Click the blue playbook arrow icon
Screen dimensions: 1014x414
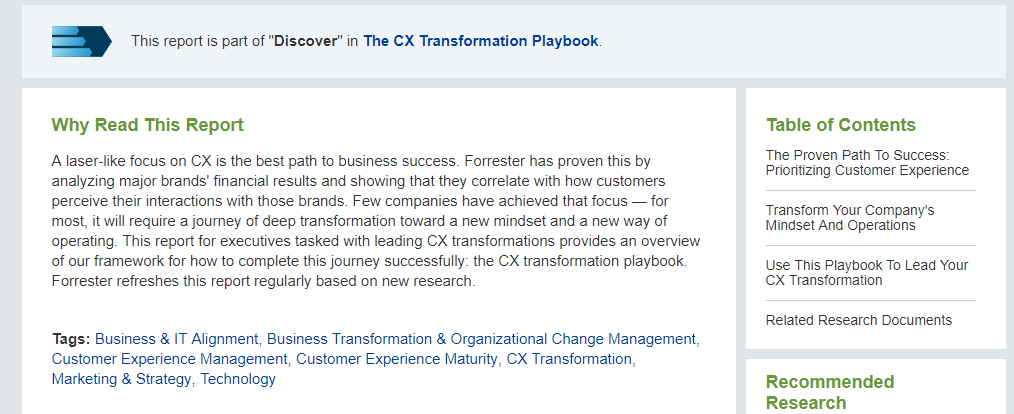(x=81, y=41)
